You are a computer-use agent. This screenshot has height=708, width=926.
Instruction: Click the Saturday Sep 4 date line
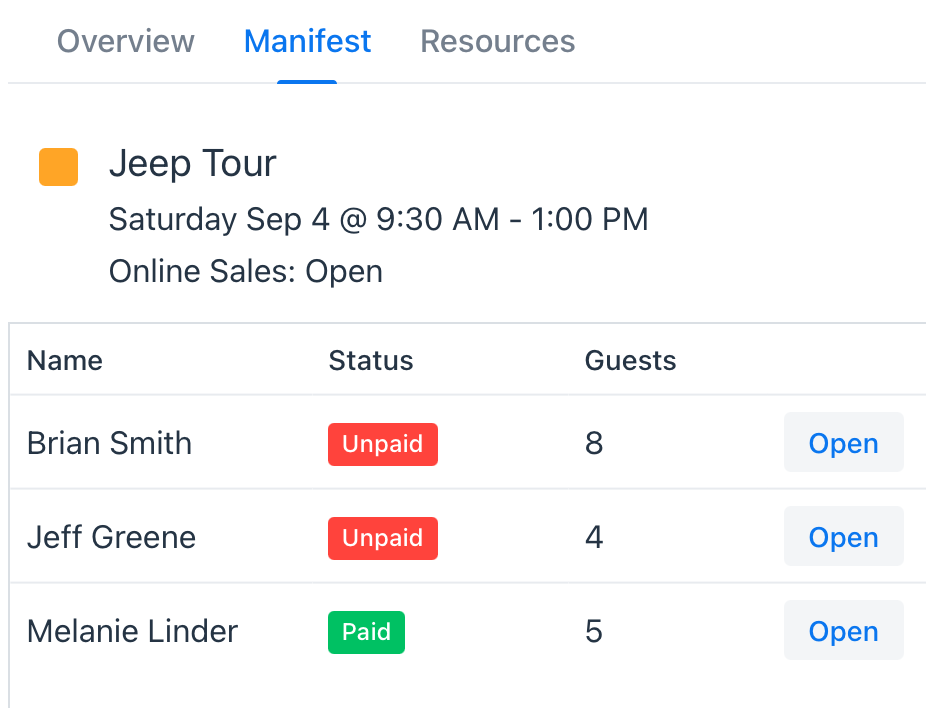point(379,219)
